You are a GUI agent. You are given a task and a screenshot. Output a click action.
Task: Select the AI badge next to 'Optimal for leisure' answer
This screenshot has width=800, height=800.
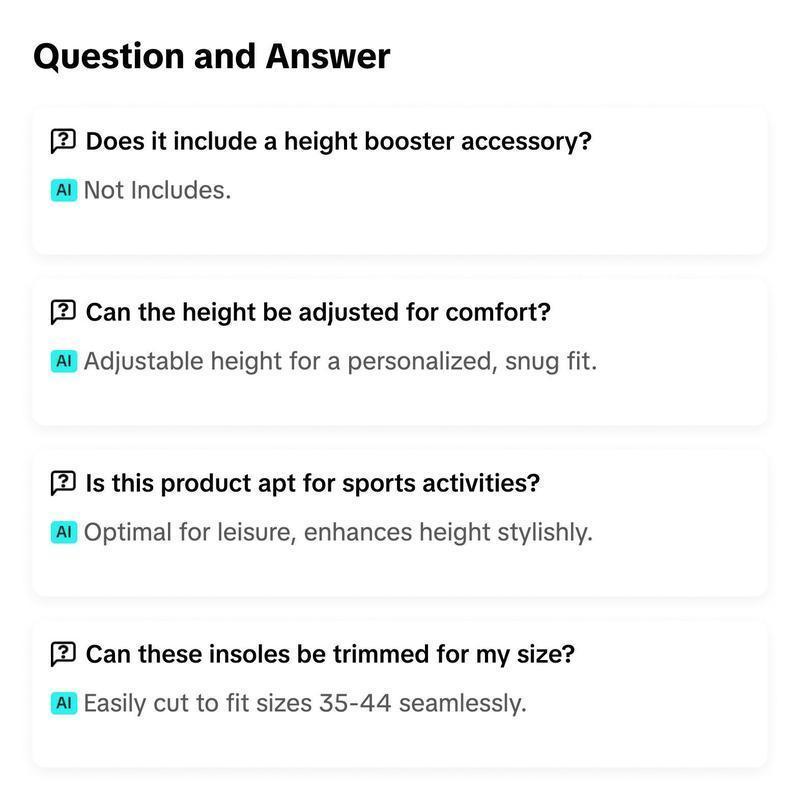pyautogui.click(x=65, y=530)
